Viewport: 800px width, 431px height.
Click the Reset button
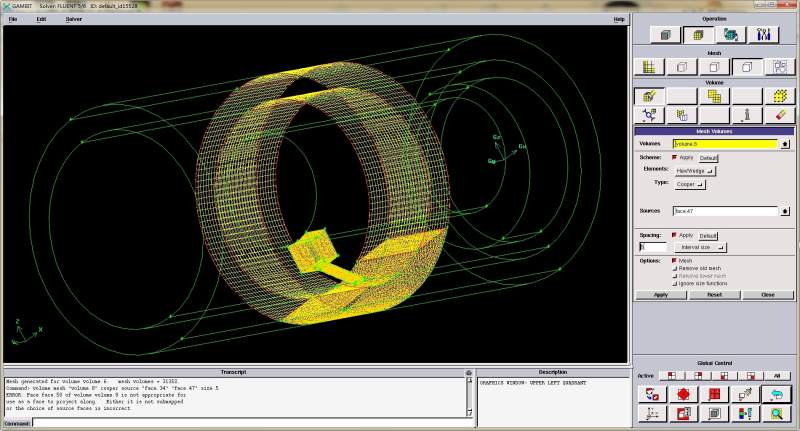[x=714, y=295]
